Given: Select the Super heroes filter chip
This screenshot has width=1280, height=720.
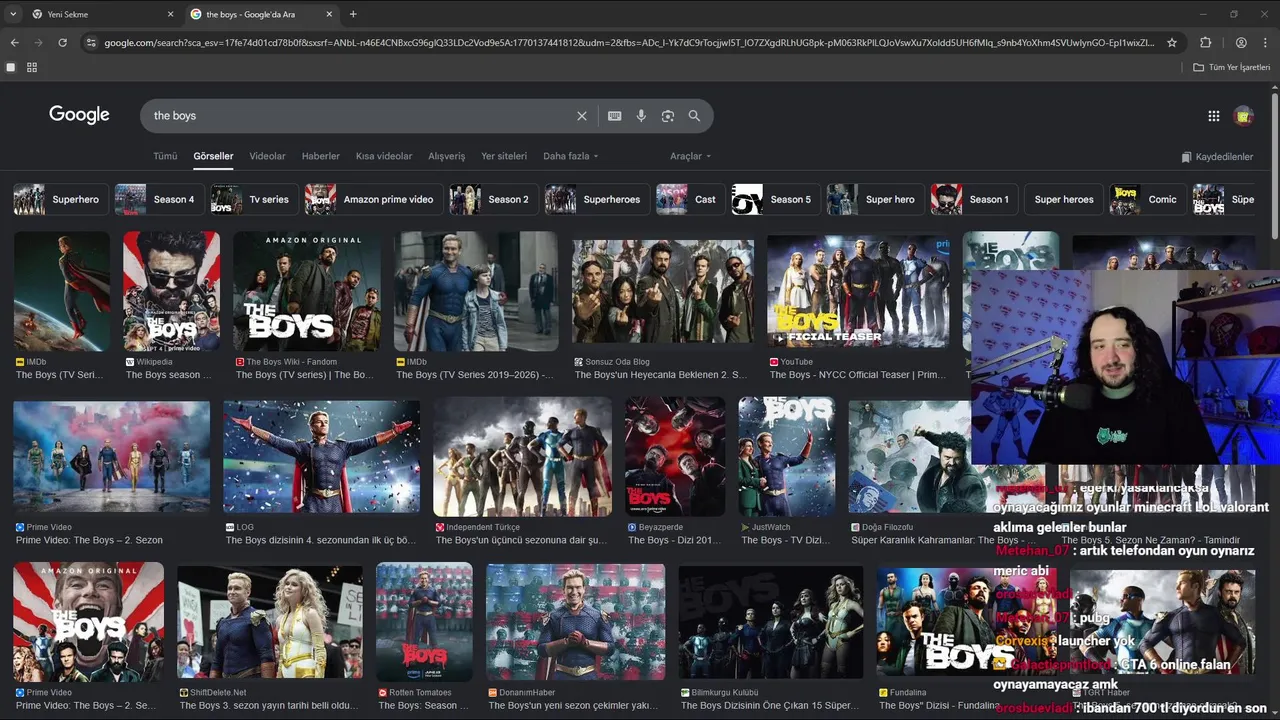Looking at the screenshot, I should [1063, 199].
